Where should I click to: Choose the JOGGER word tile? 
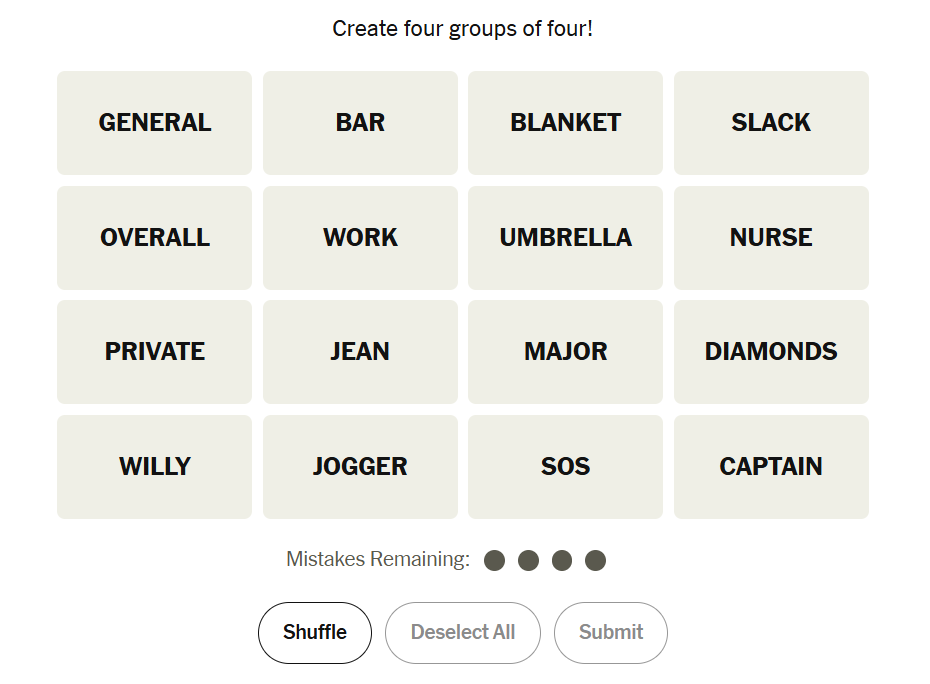pyautogui.click(x=360, y=467)
